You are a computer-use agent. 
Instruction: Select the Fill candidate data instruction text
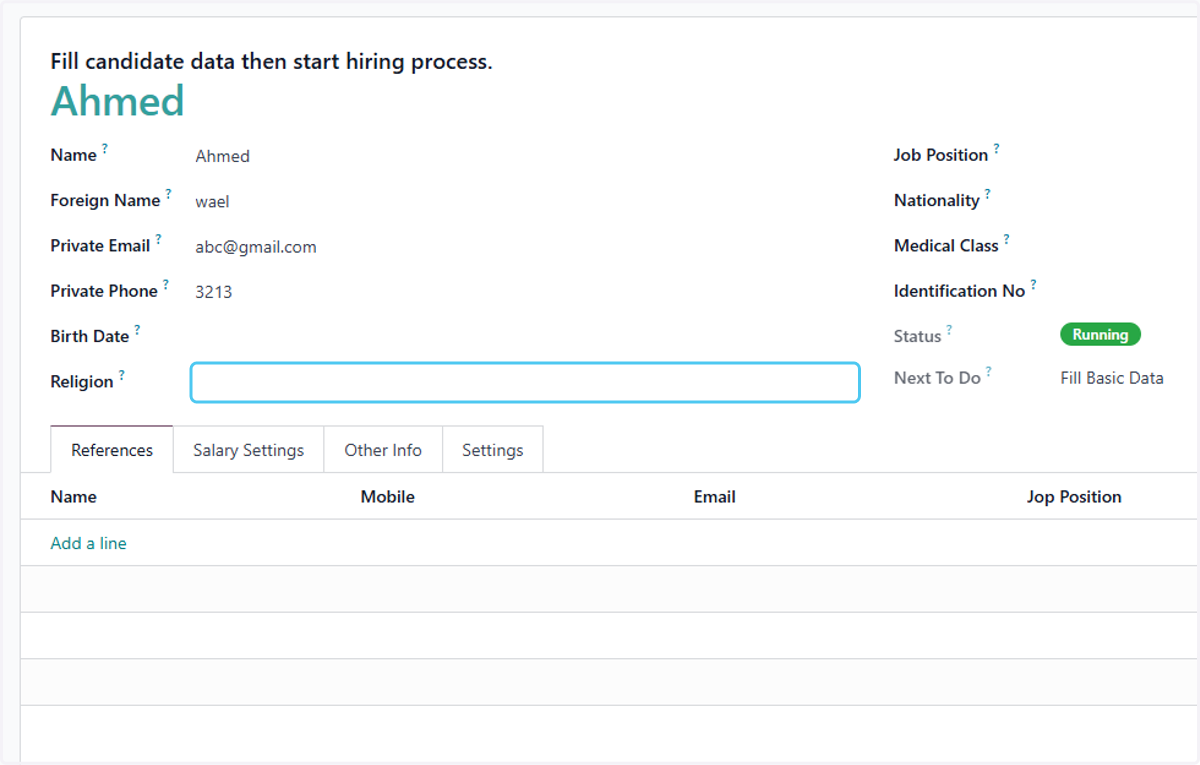point(272,61)
